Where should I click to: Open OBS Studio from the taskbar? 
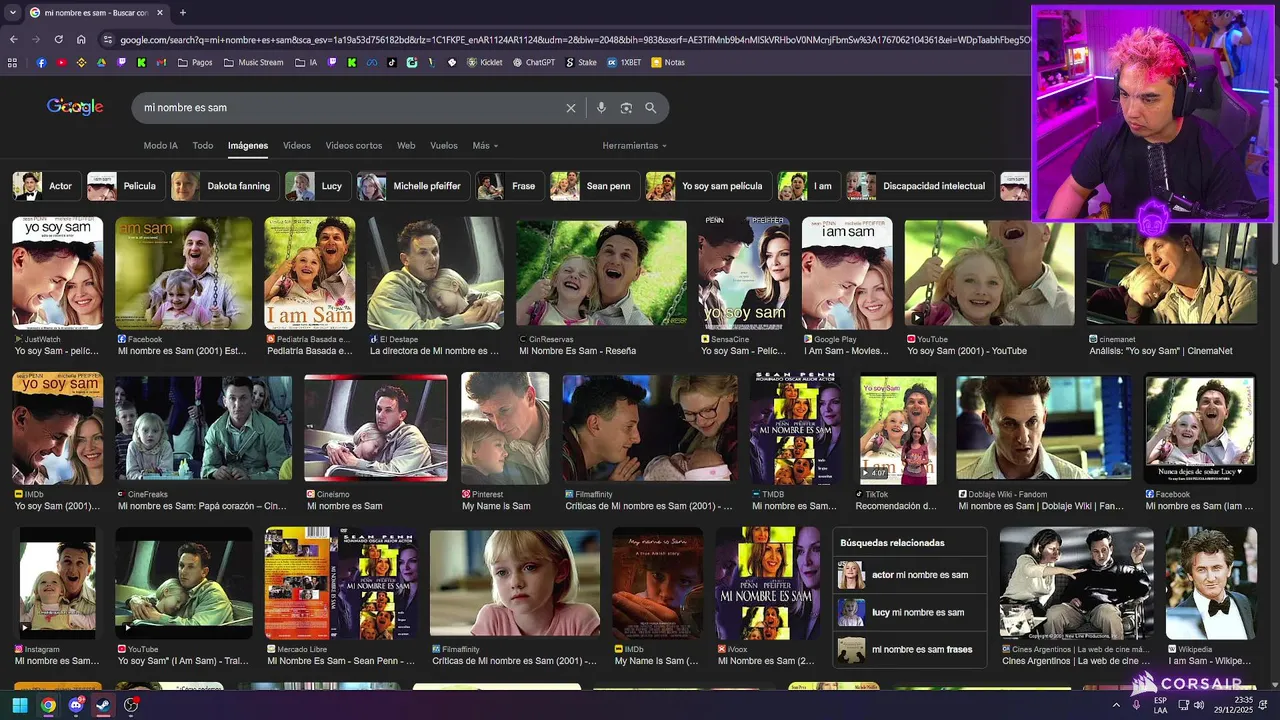131,705
